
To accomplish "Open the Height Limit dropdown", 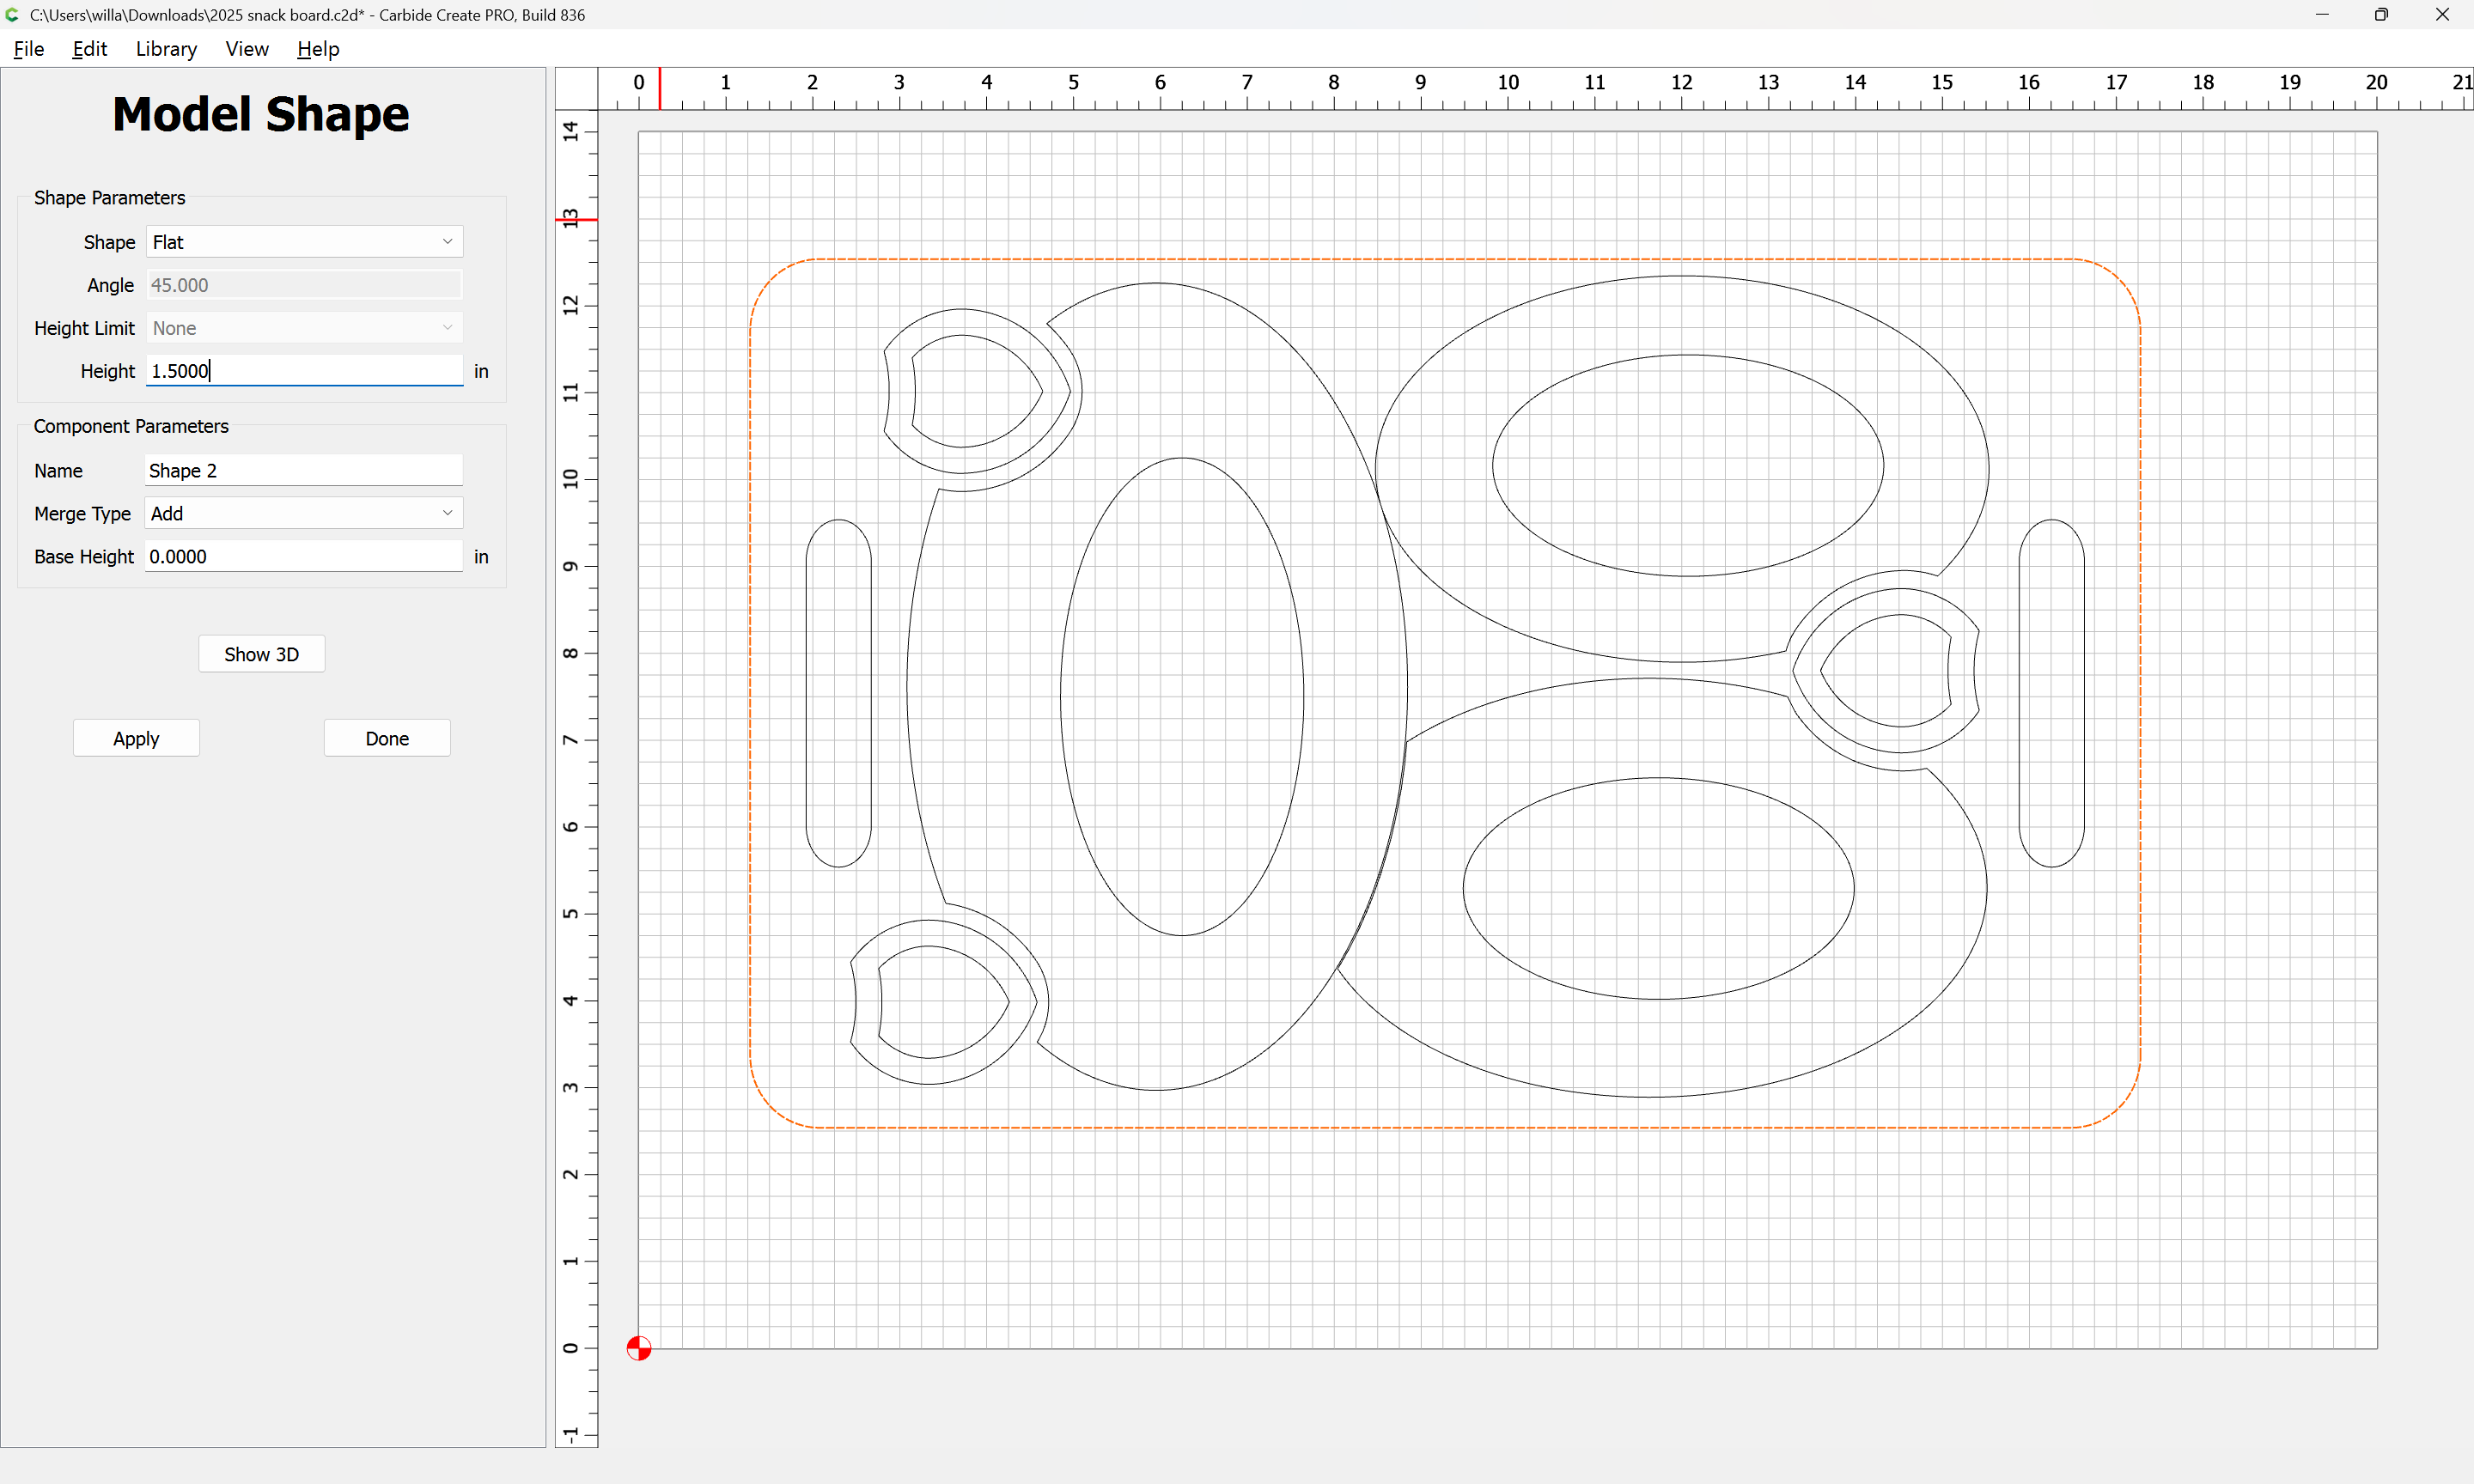I will (304, 328).
